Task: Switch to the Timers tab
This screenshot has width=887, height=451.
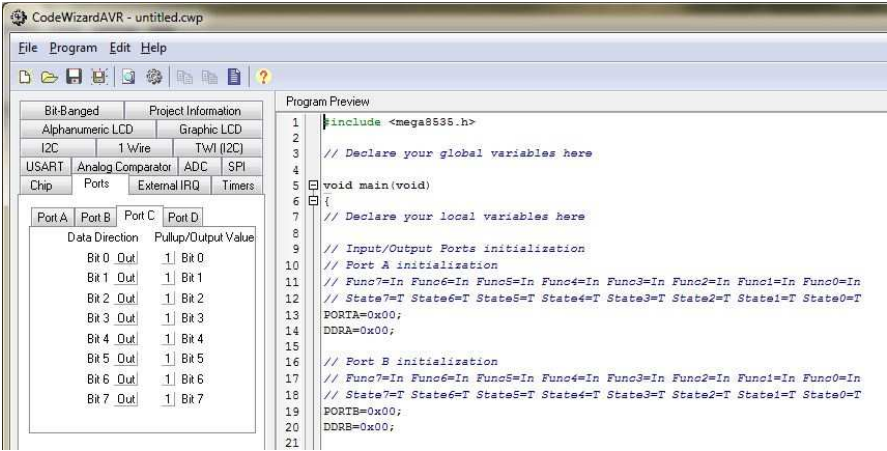Action: point(238,185)
